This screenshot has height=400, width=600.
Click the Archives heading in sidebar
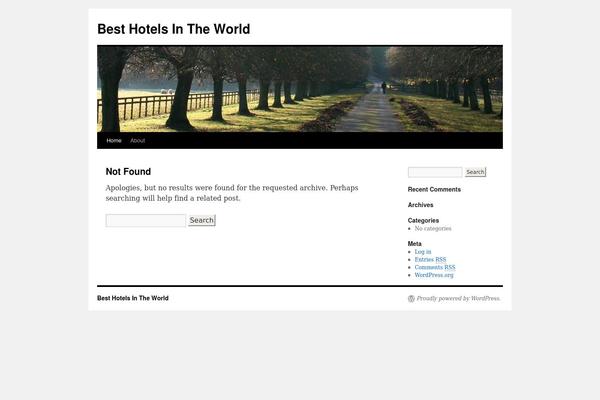tap(421, 205)
